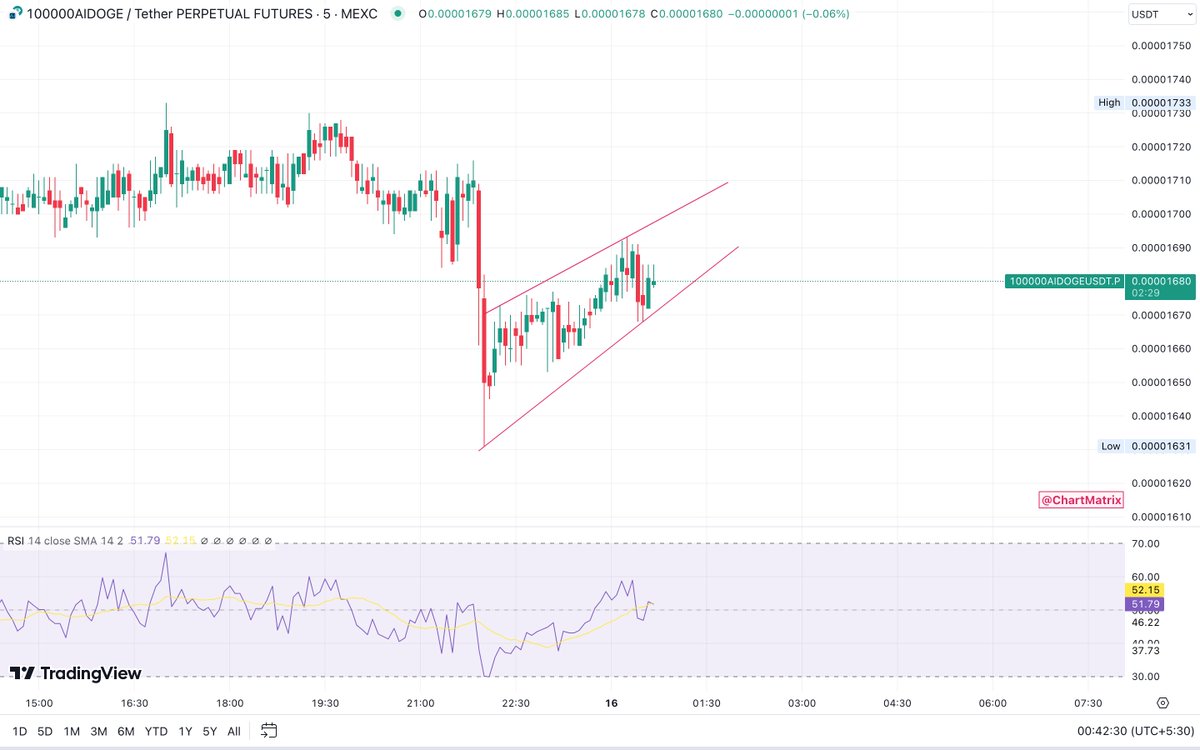Click the 0.00001750 price axis label

coord(1160,46)
